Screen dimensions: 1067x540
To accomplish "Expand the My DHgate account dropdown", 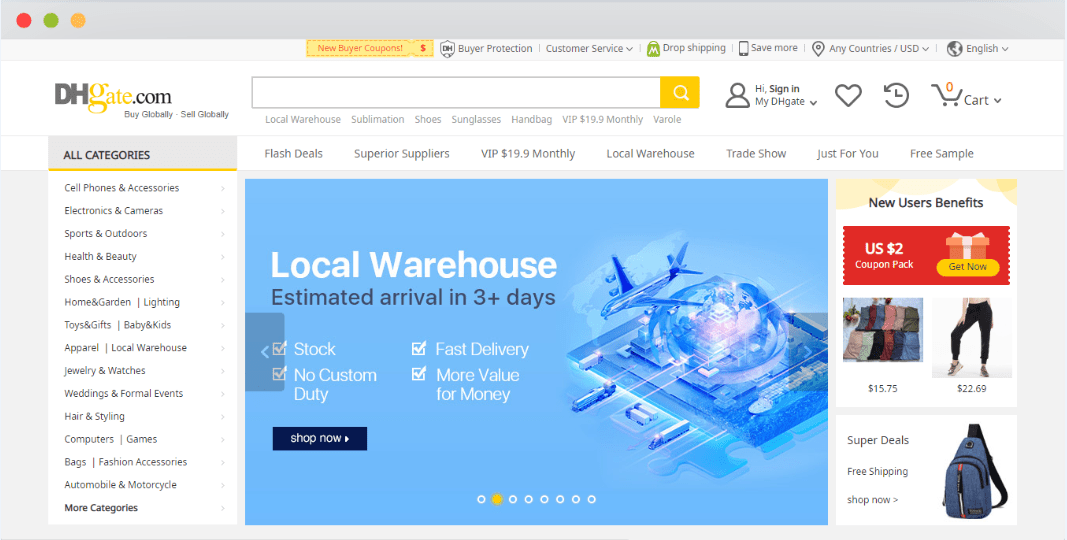I will point(786,101).
